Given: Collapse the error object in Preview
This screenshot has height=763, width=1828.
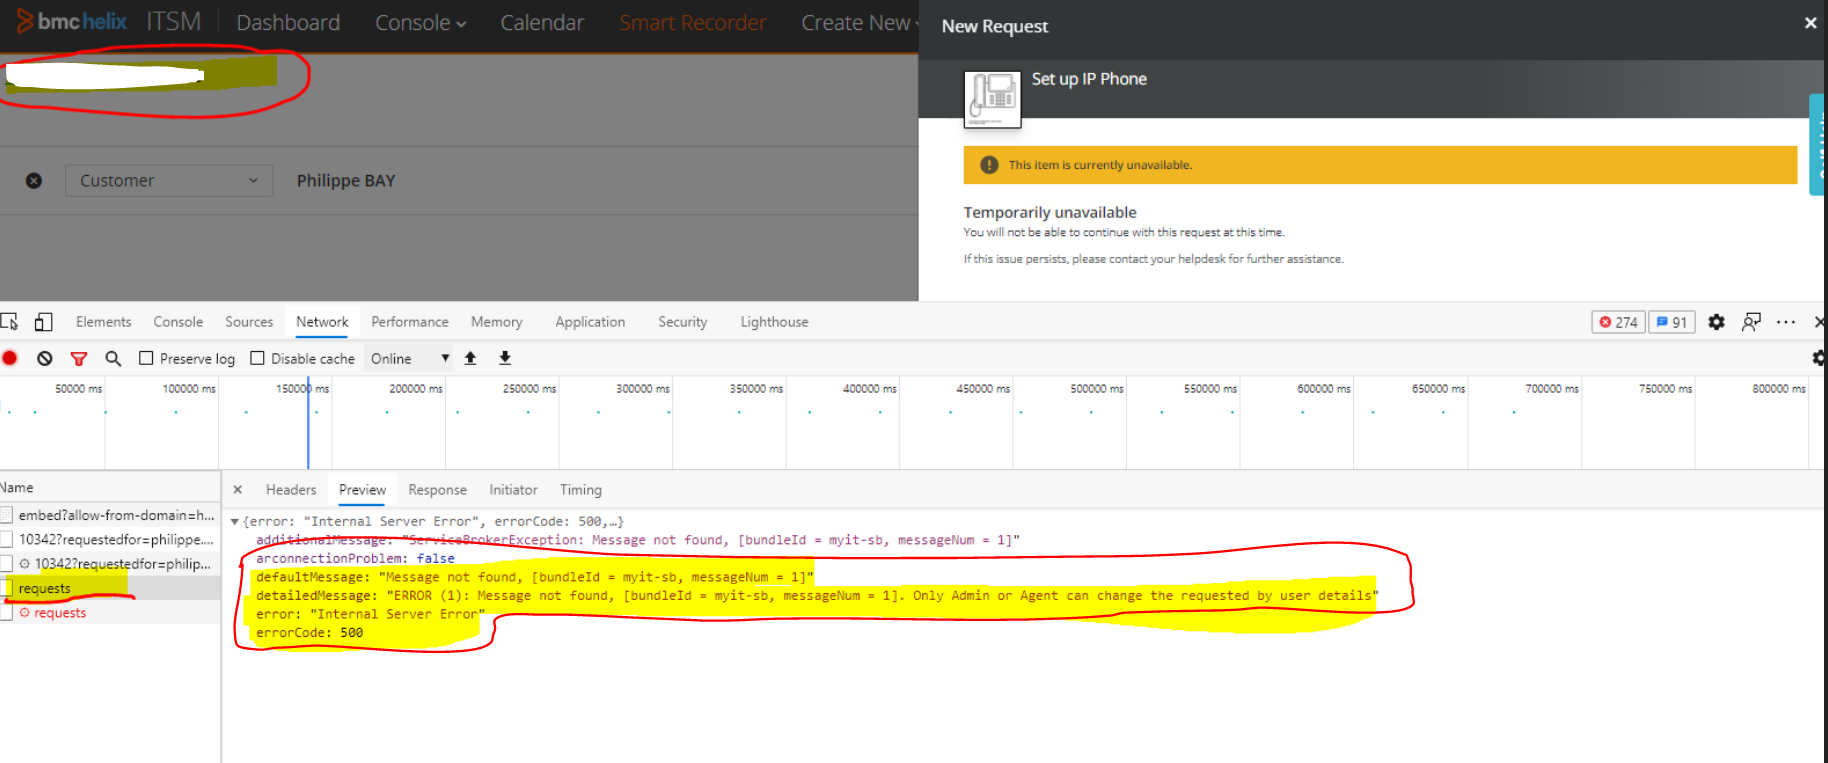Looking at the screenshot, I should pyautogui.click(x=235, y=522).
